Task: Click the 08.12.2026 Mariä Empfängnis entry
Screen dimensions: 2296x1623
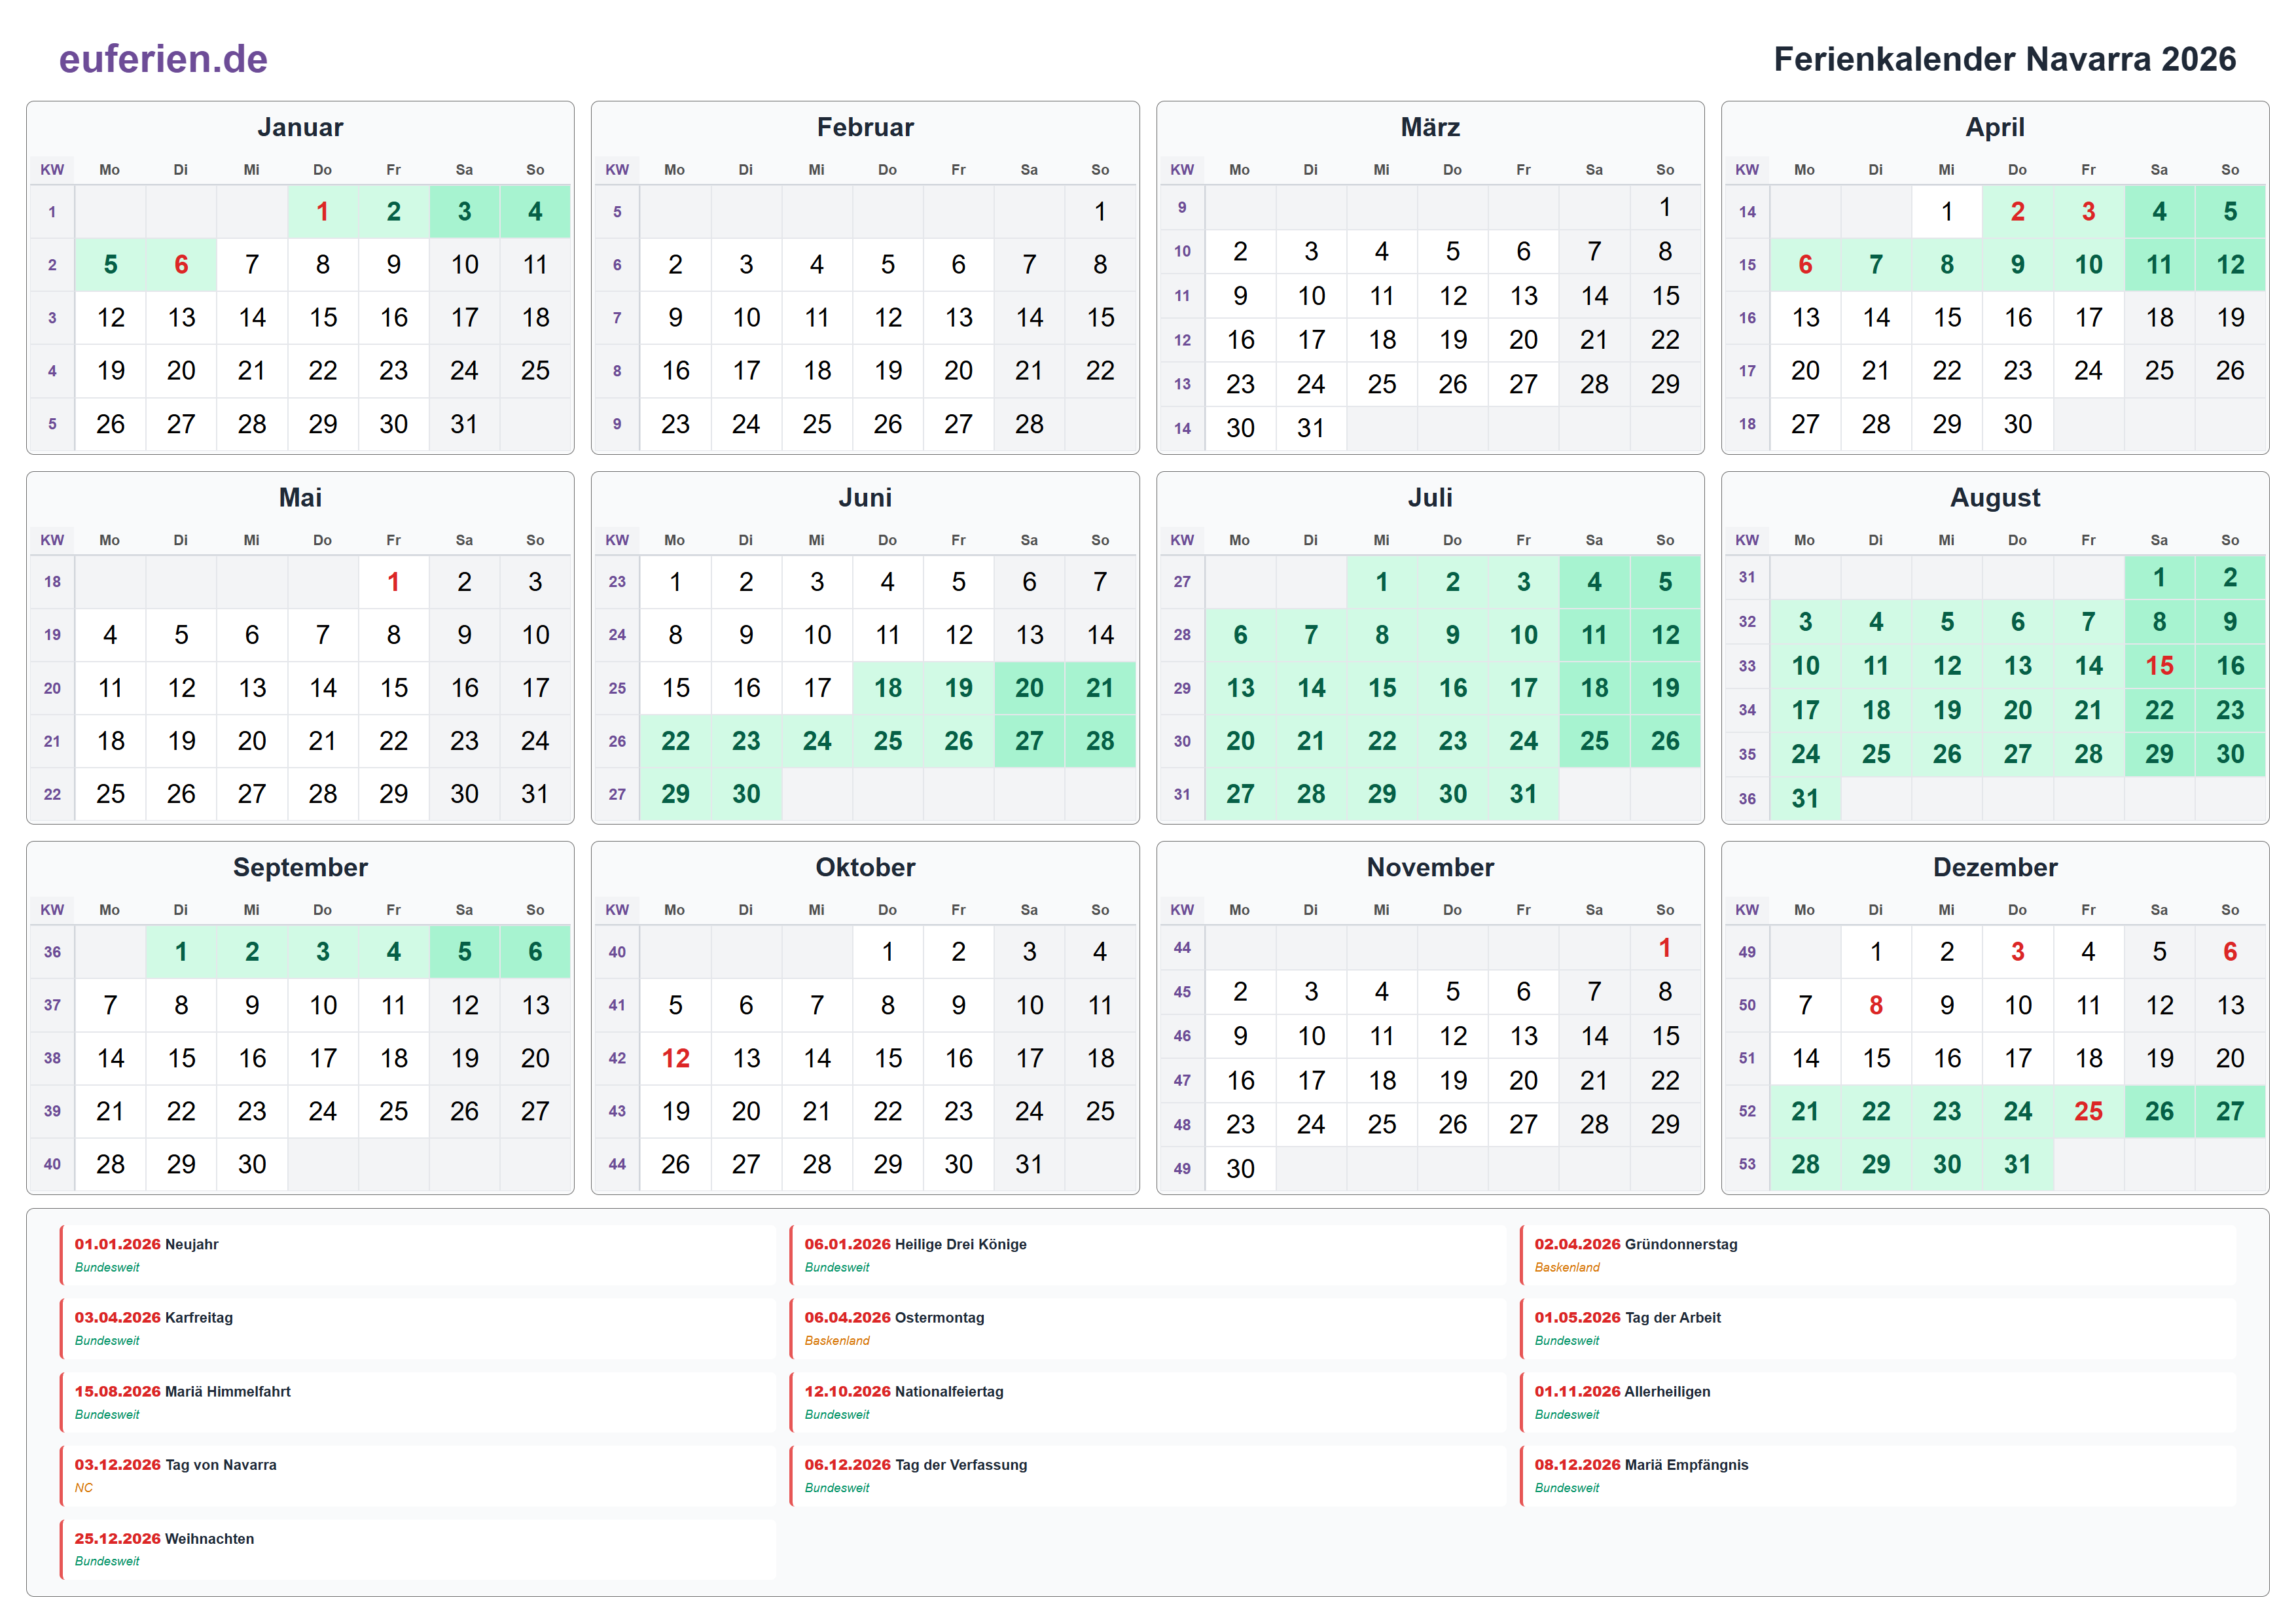Action: 1877,1475
